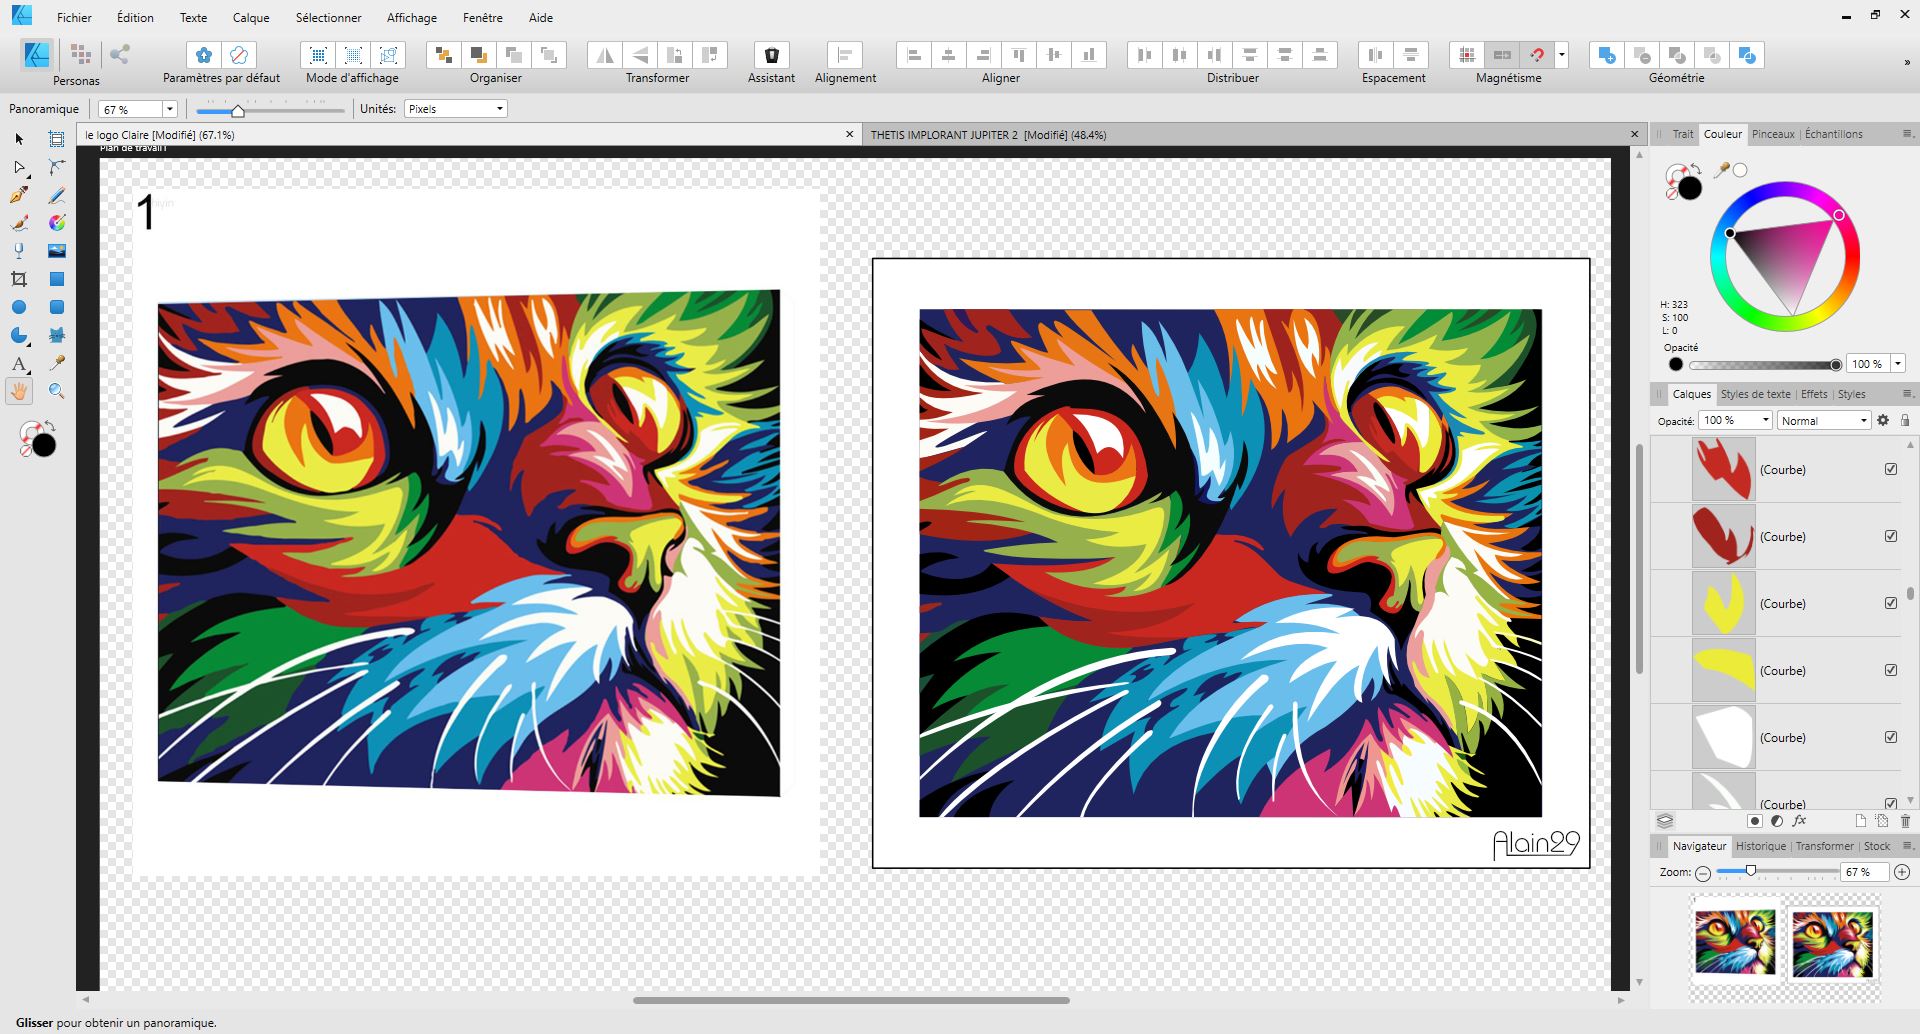Screen dimensions: 1920x1034
Task: Select the Transparency tool
Action: click(19, 251)
